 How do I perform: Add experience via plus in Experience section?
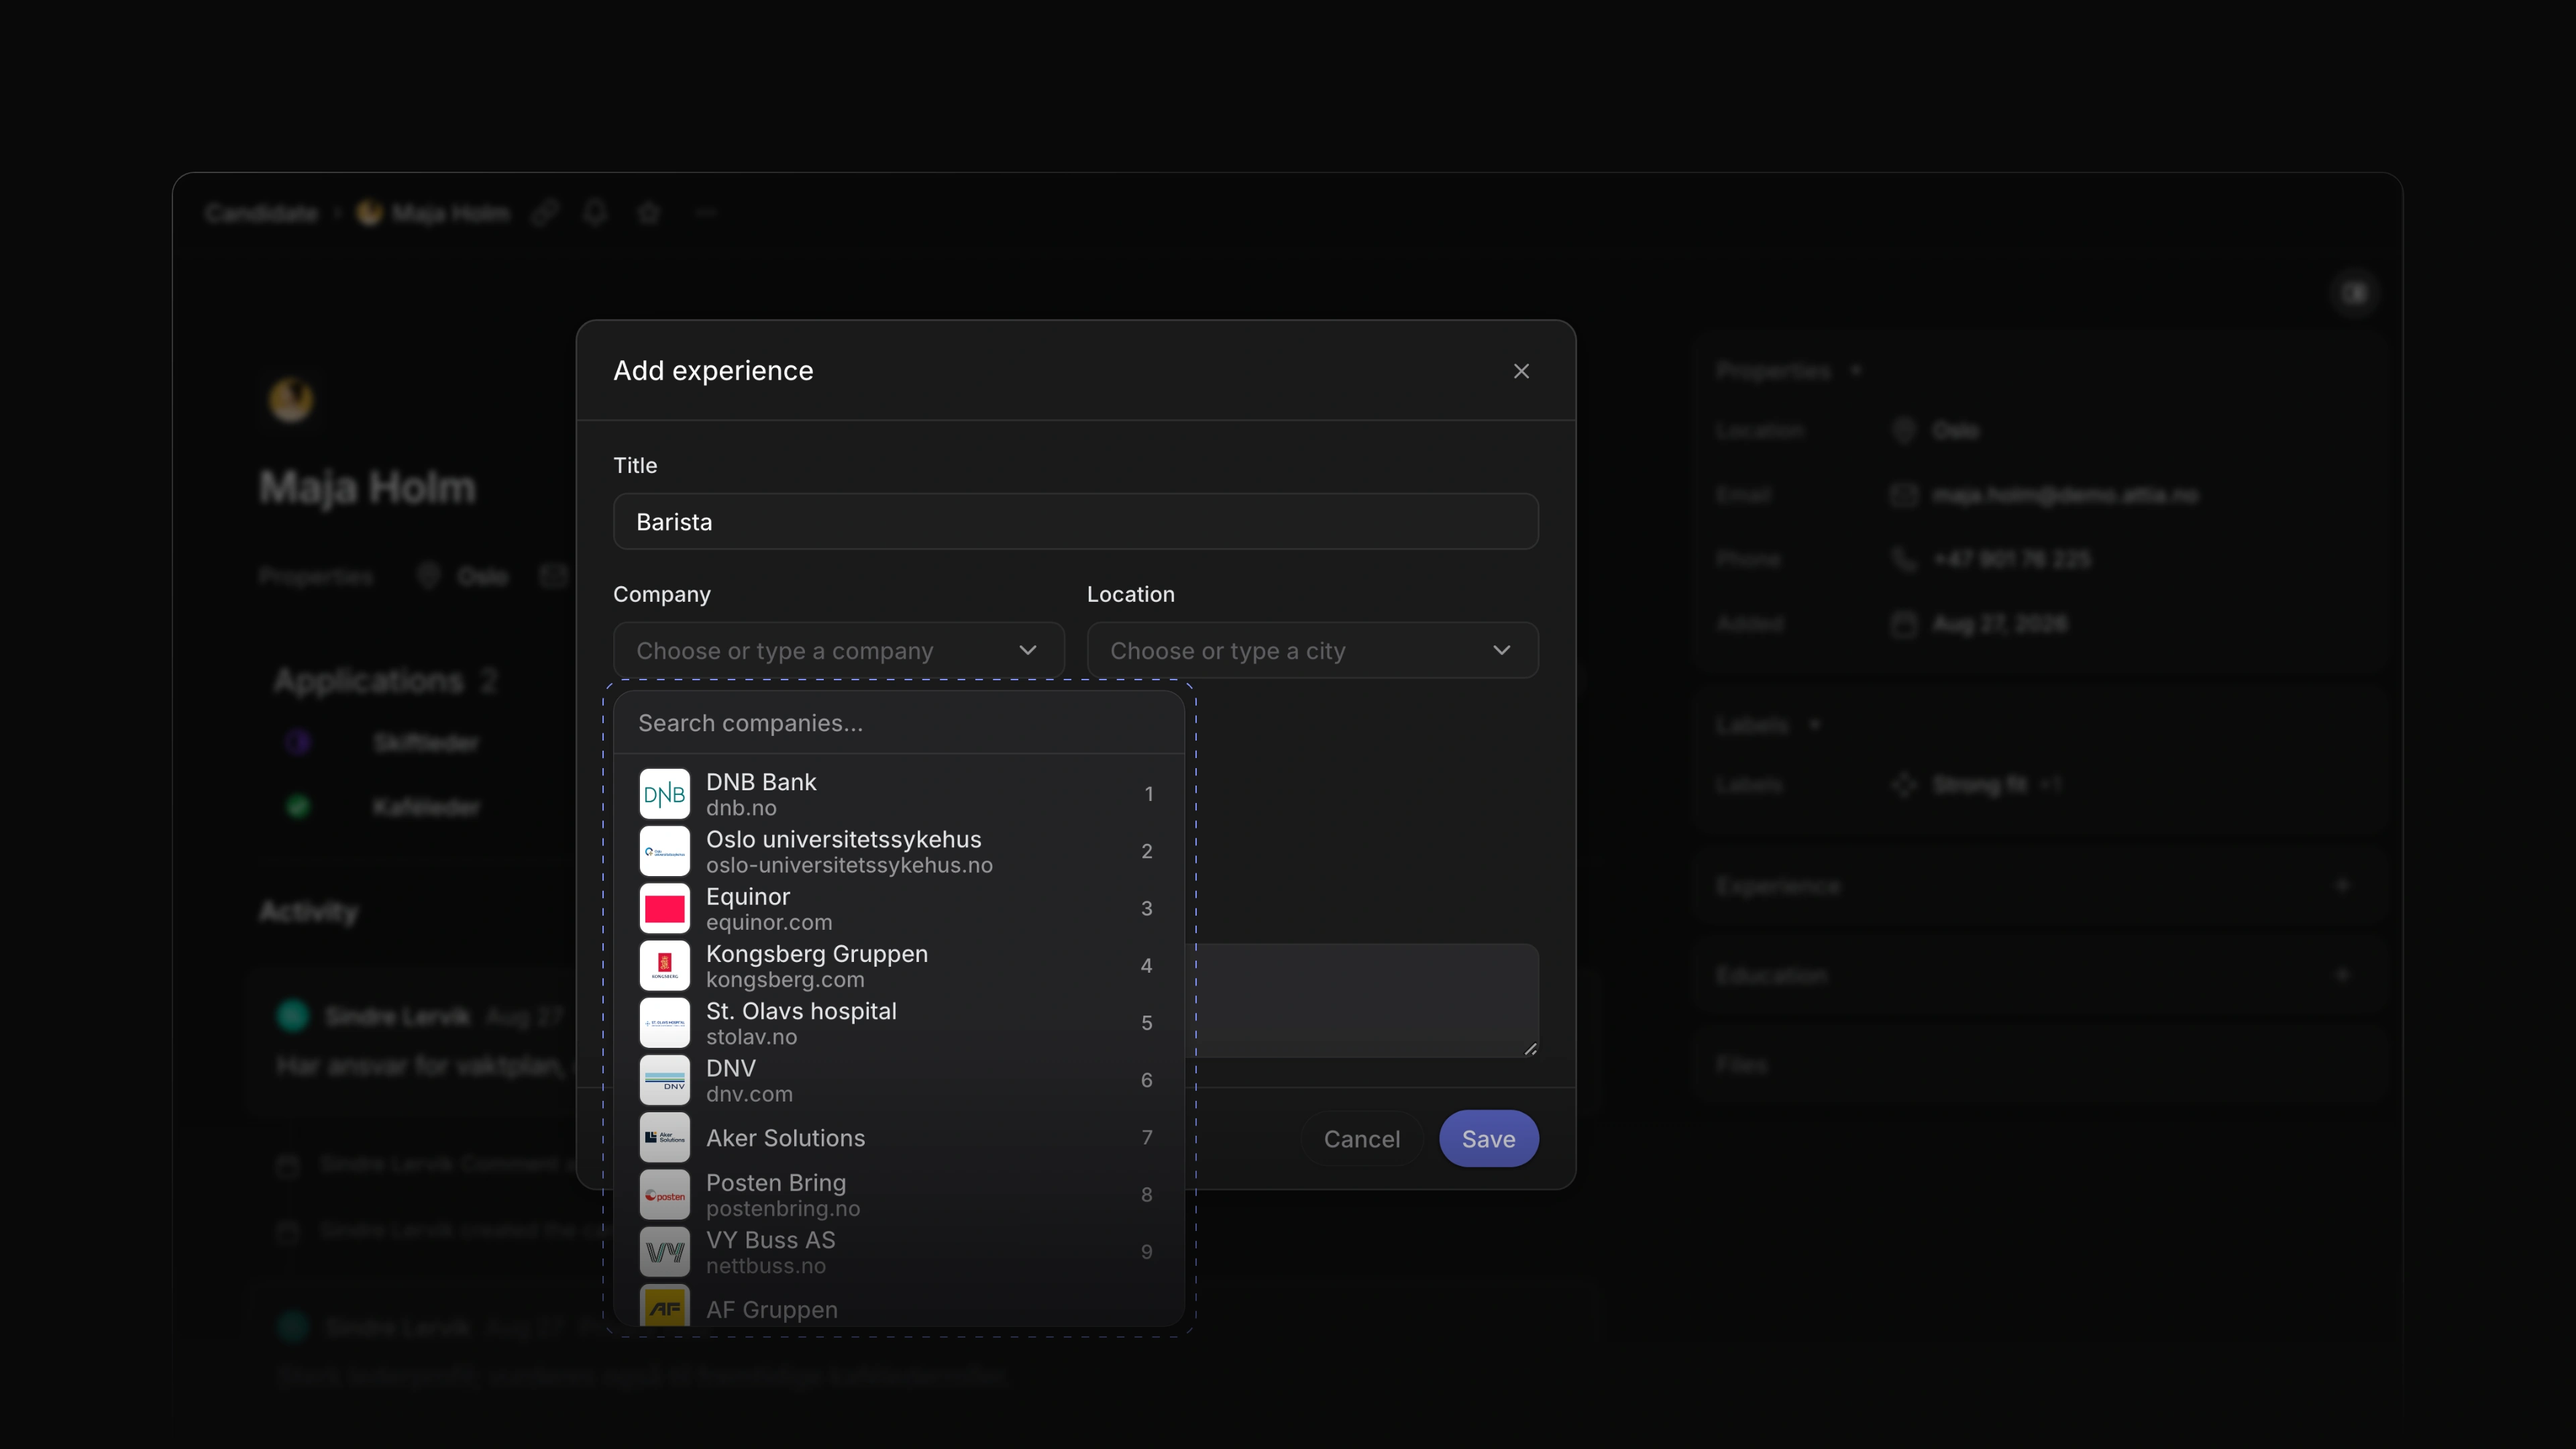[2342, 885]
